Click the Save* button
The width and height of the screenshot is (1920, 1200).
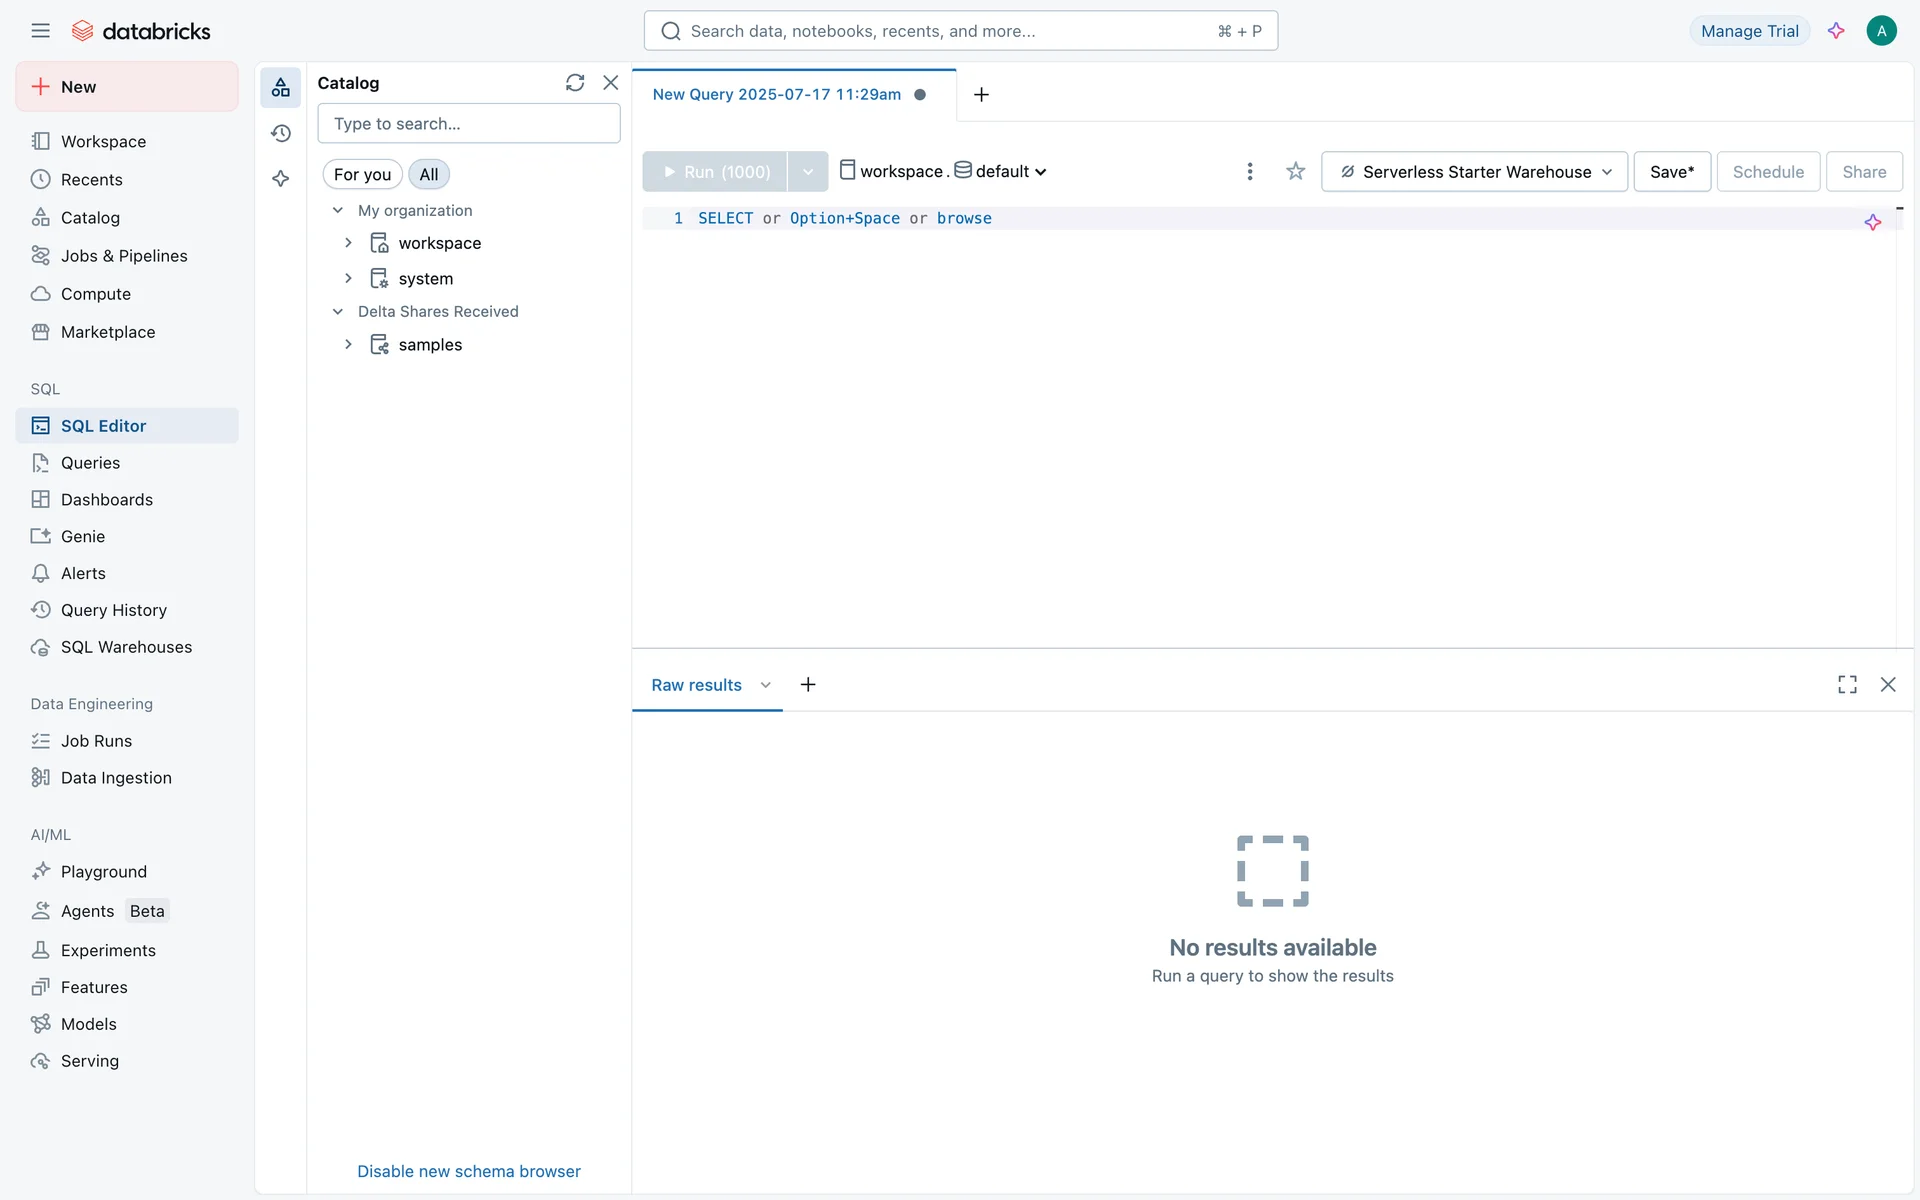coord(1671,172)
